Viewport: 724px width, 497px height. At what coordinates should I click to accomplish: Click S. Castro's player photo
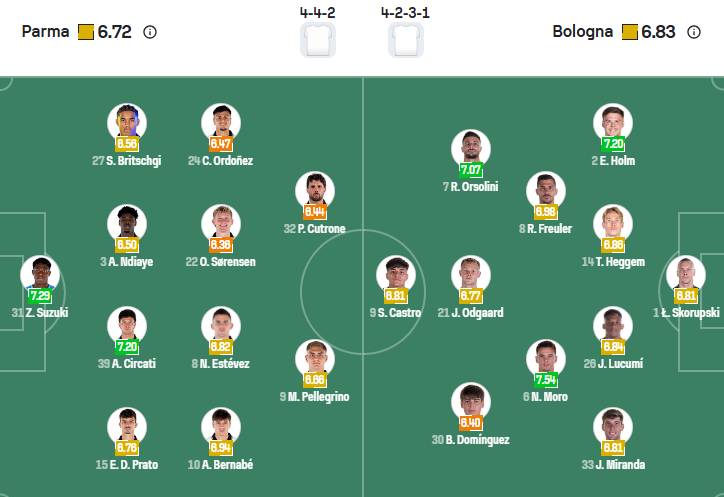[x=396, y=275]
